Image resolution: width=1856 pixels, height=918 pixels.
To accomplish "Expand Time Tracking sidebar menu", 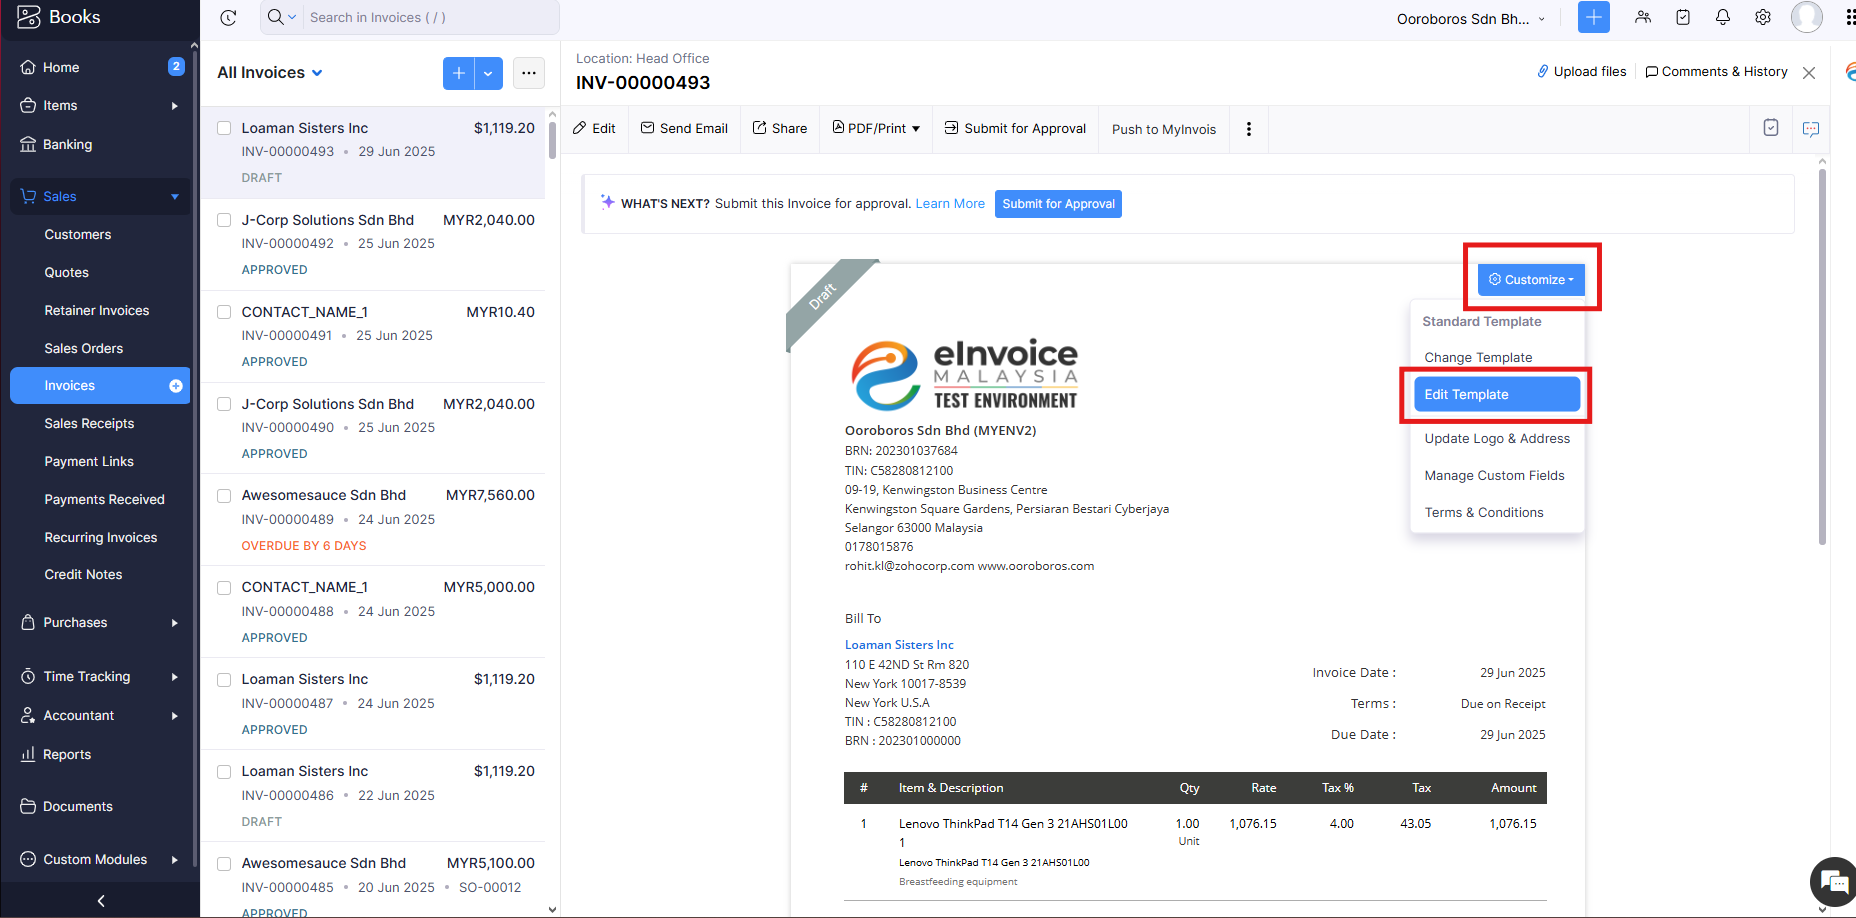I will (x=100, y=677).
